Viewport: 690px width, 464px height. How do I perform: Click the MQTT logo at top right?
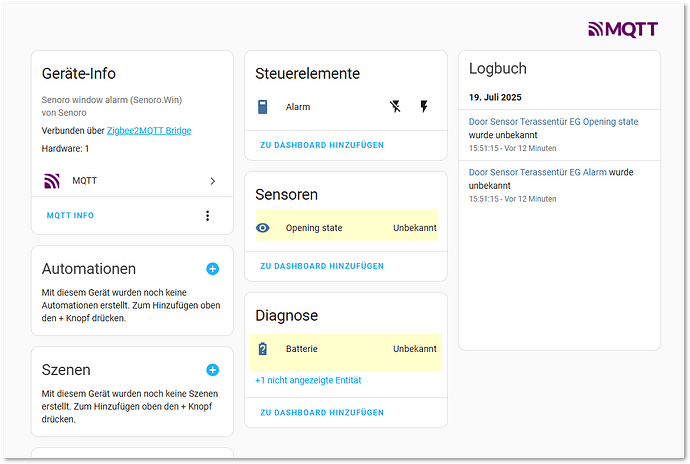(624, 29)
